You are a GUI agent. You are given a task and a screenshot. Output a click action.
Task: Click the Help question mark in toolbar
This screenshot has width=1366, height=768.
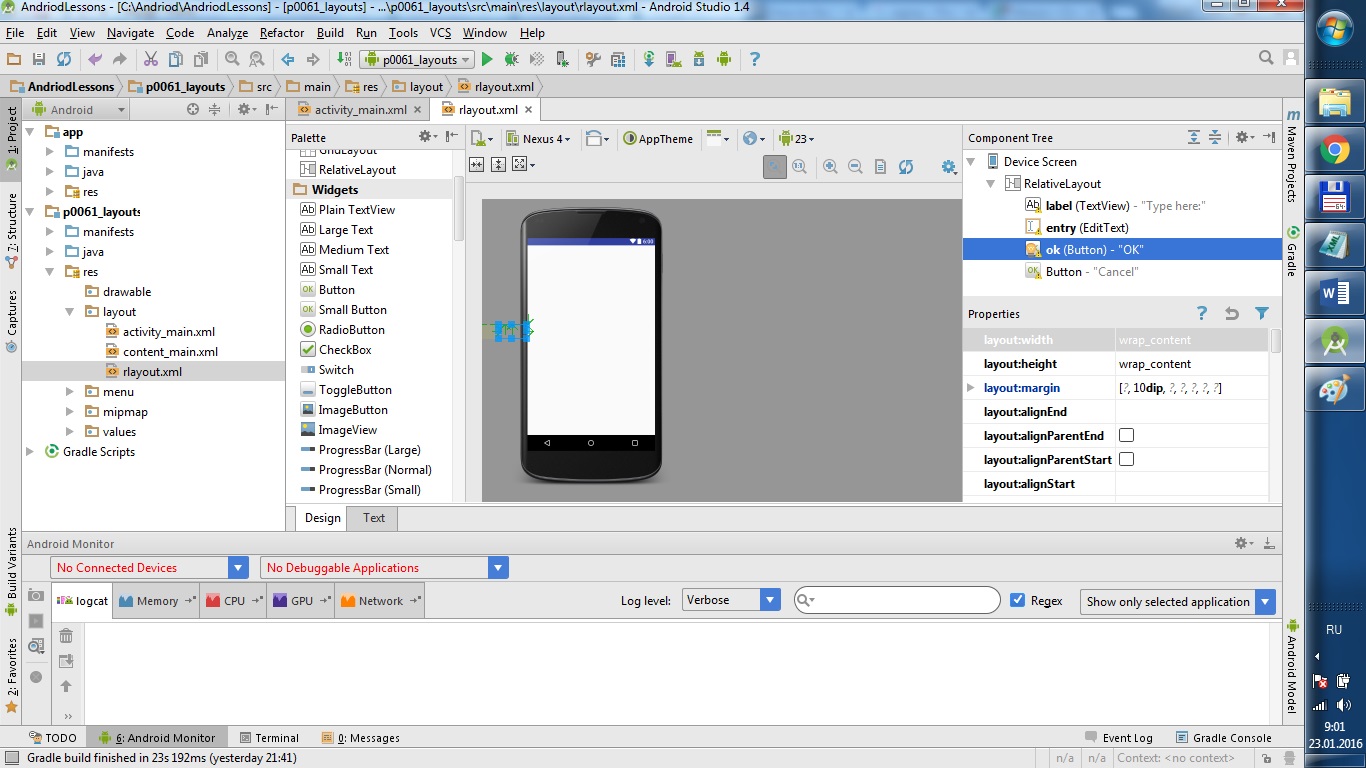[x=755, y=60]
